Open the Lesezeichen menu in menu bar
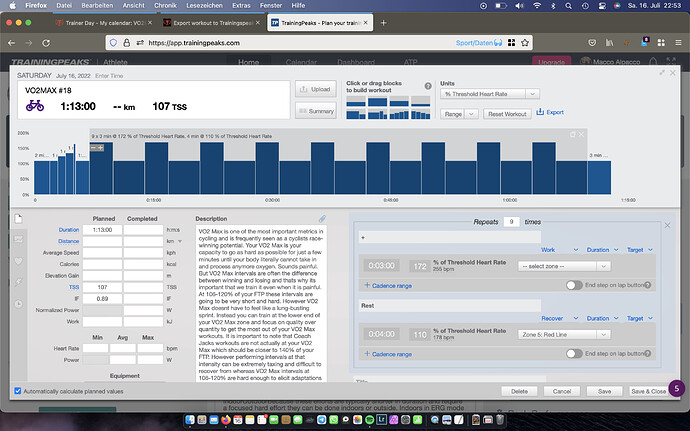 click(202, 6)
